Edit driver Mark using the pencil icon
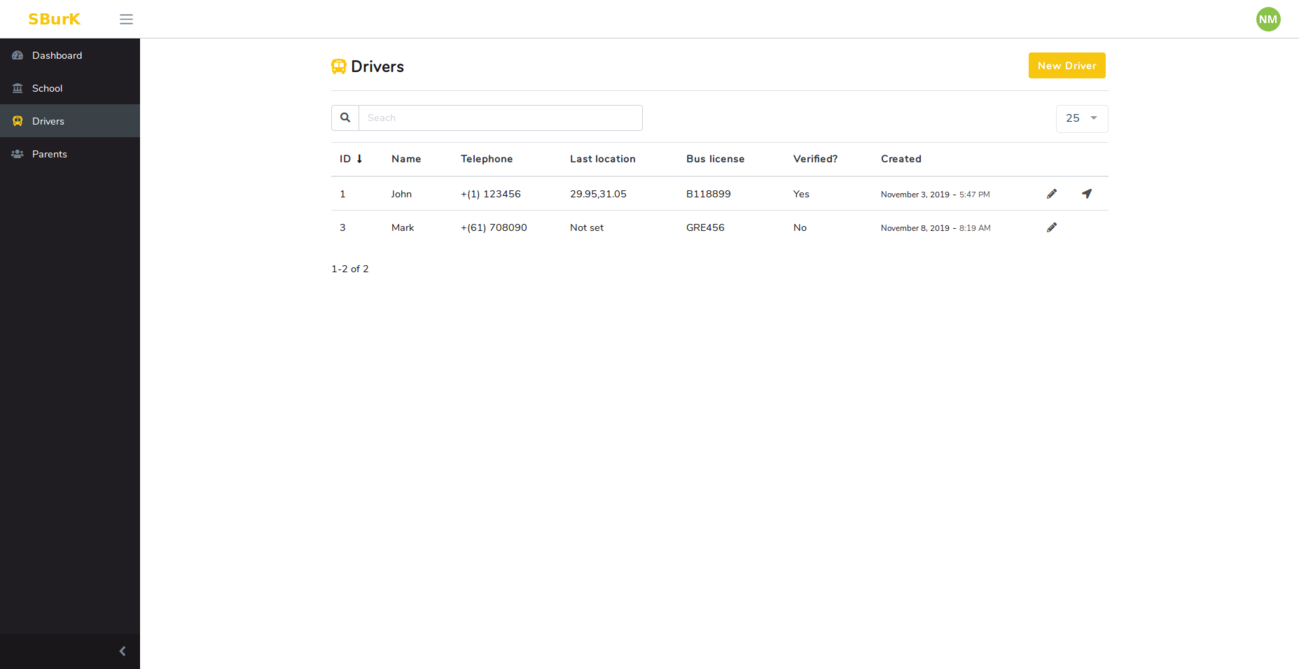 1051,227
